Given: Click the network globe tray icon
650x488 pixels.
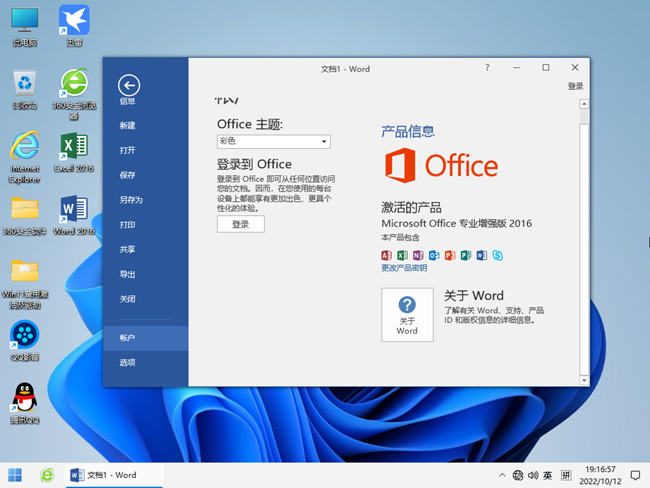Looking at the screenshot, I should [x=518, y=475].
